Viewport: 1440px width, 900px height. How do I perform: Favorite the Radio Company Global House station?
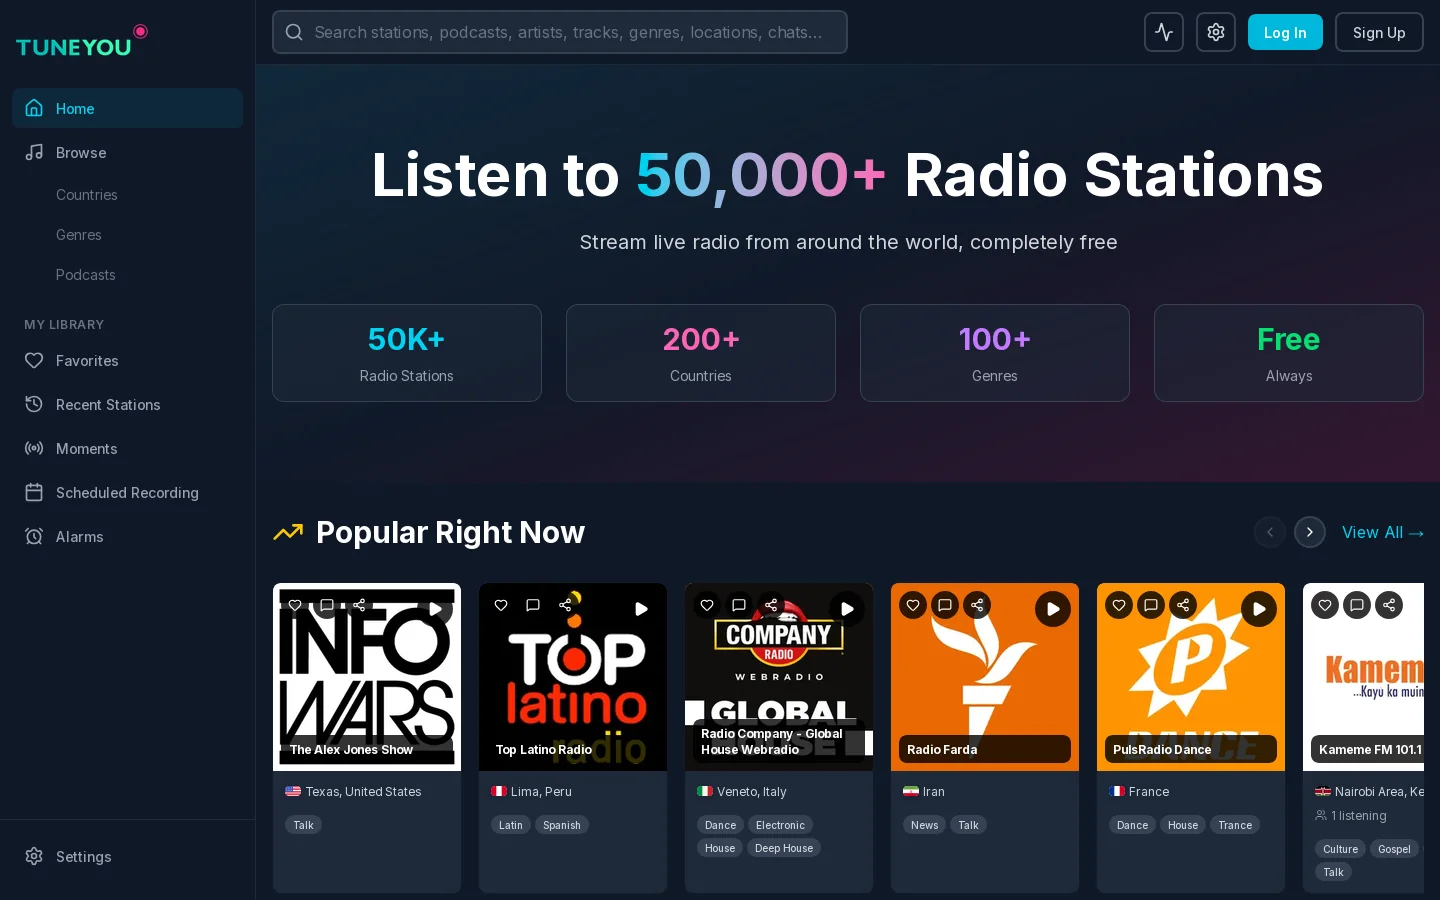707,605
